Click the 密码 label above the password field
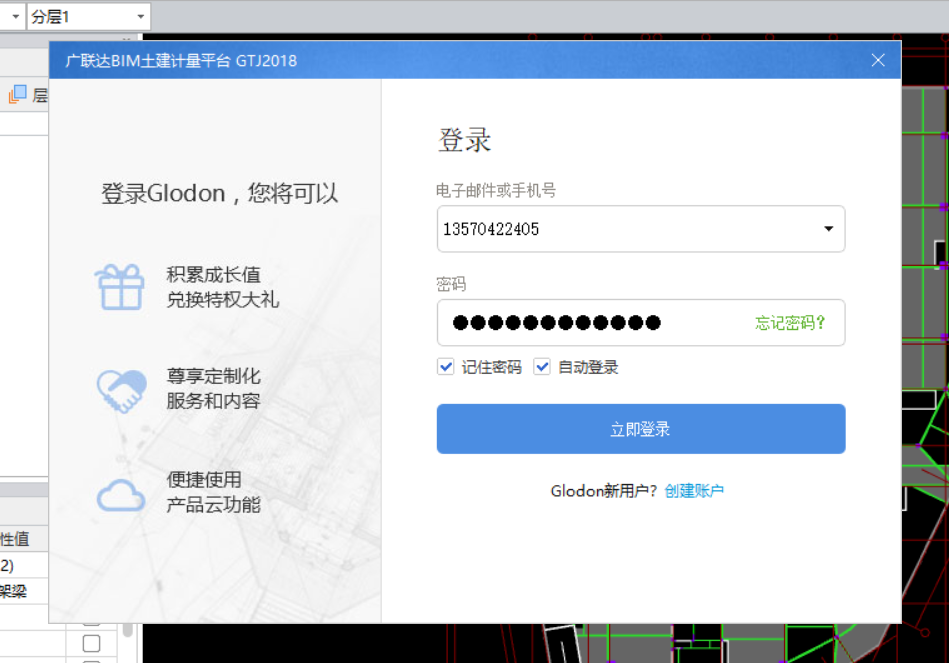The width and height of the screenshot is (949, 663). tap(451, 284)
